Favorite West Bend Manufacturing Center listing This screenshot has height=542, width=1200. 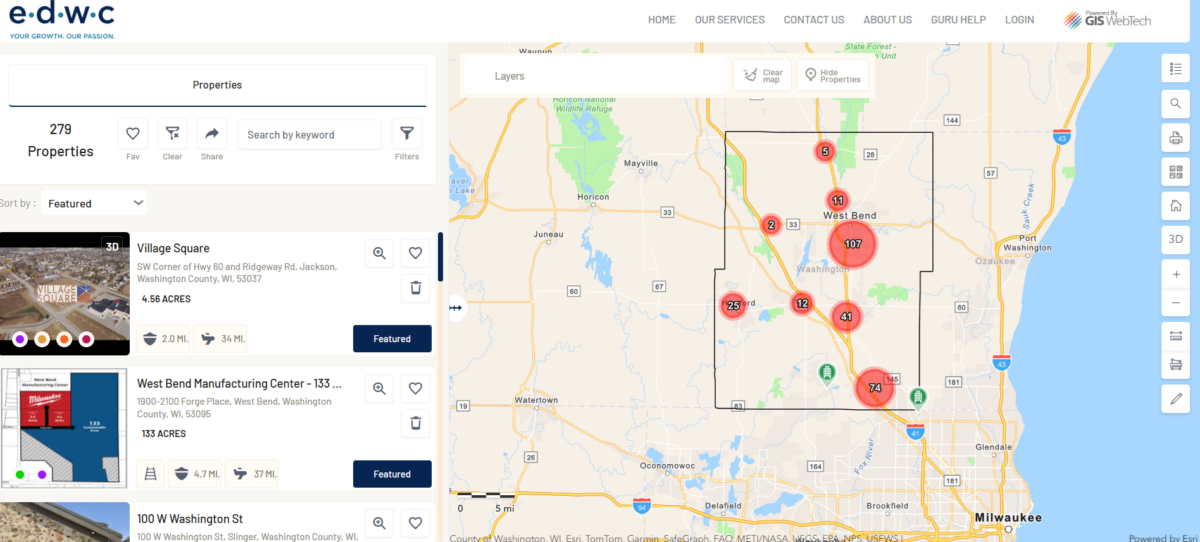tap(415, 389)
